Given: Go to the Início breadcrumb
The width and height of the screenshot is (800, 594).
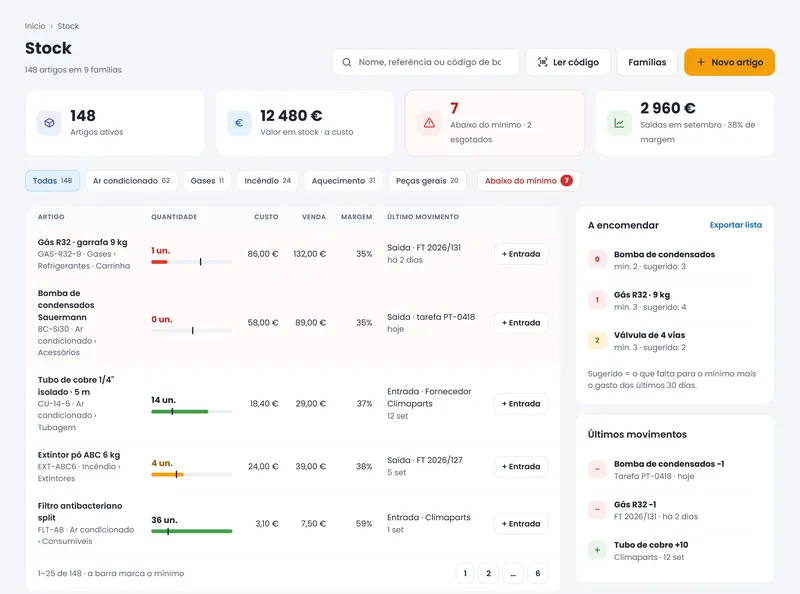Looking at the screenshot, I should 35,26.
